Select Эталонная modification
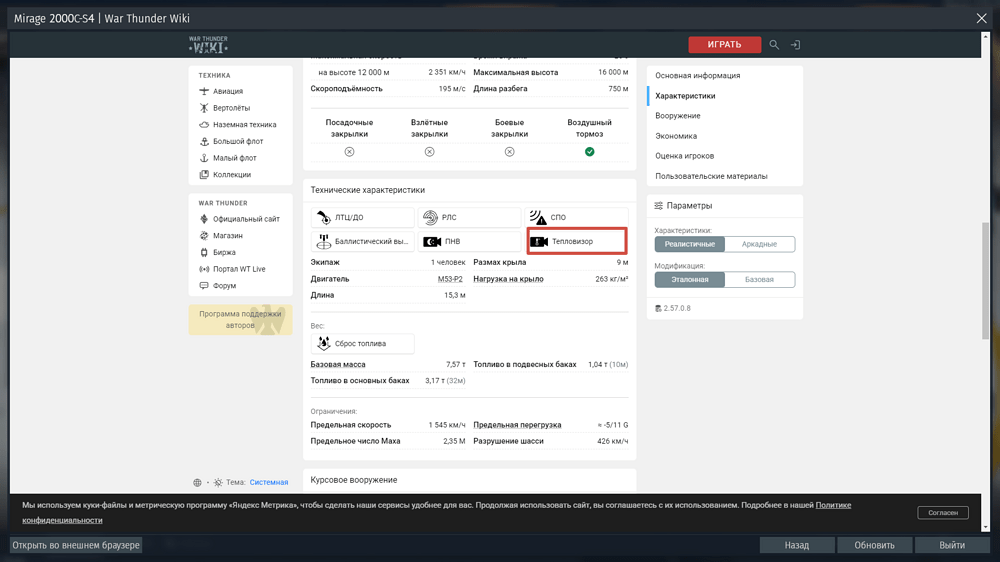Viewport: 1000px width, 562px height. (689, 279)
